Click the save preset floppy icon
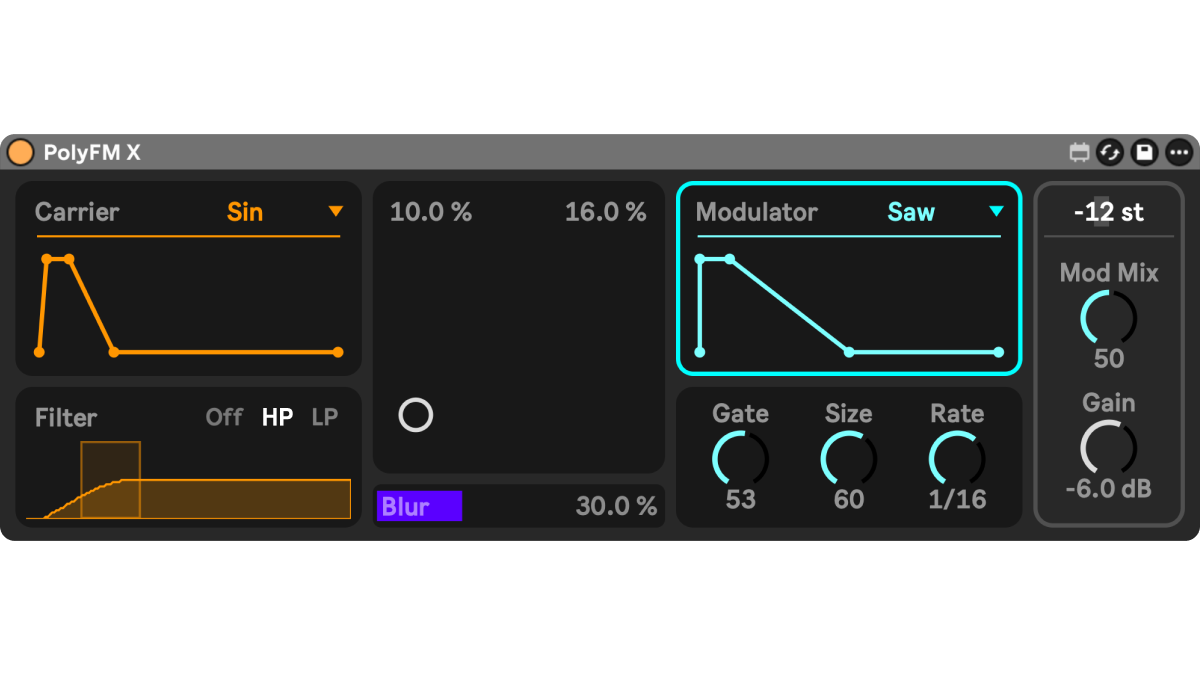Screen dimensions: 1200x675 pos(1144,153)
